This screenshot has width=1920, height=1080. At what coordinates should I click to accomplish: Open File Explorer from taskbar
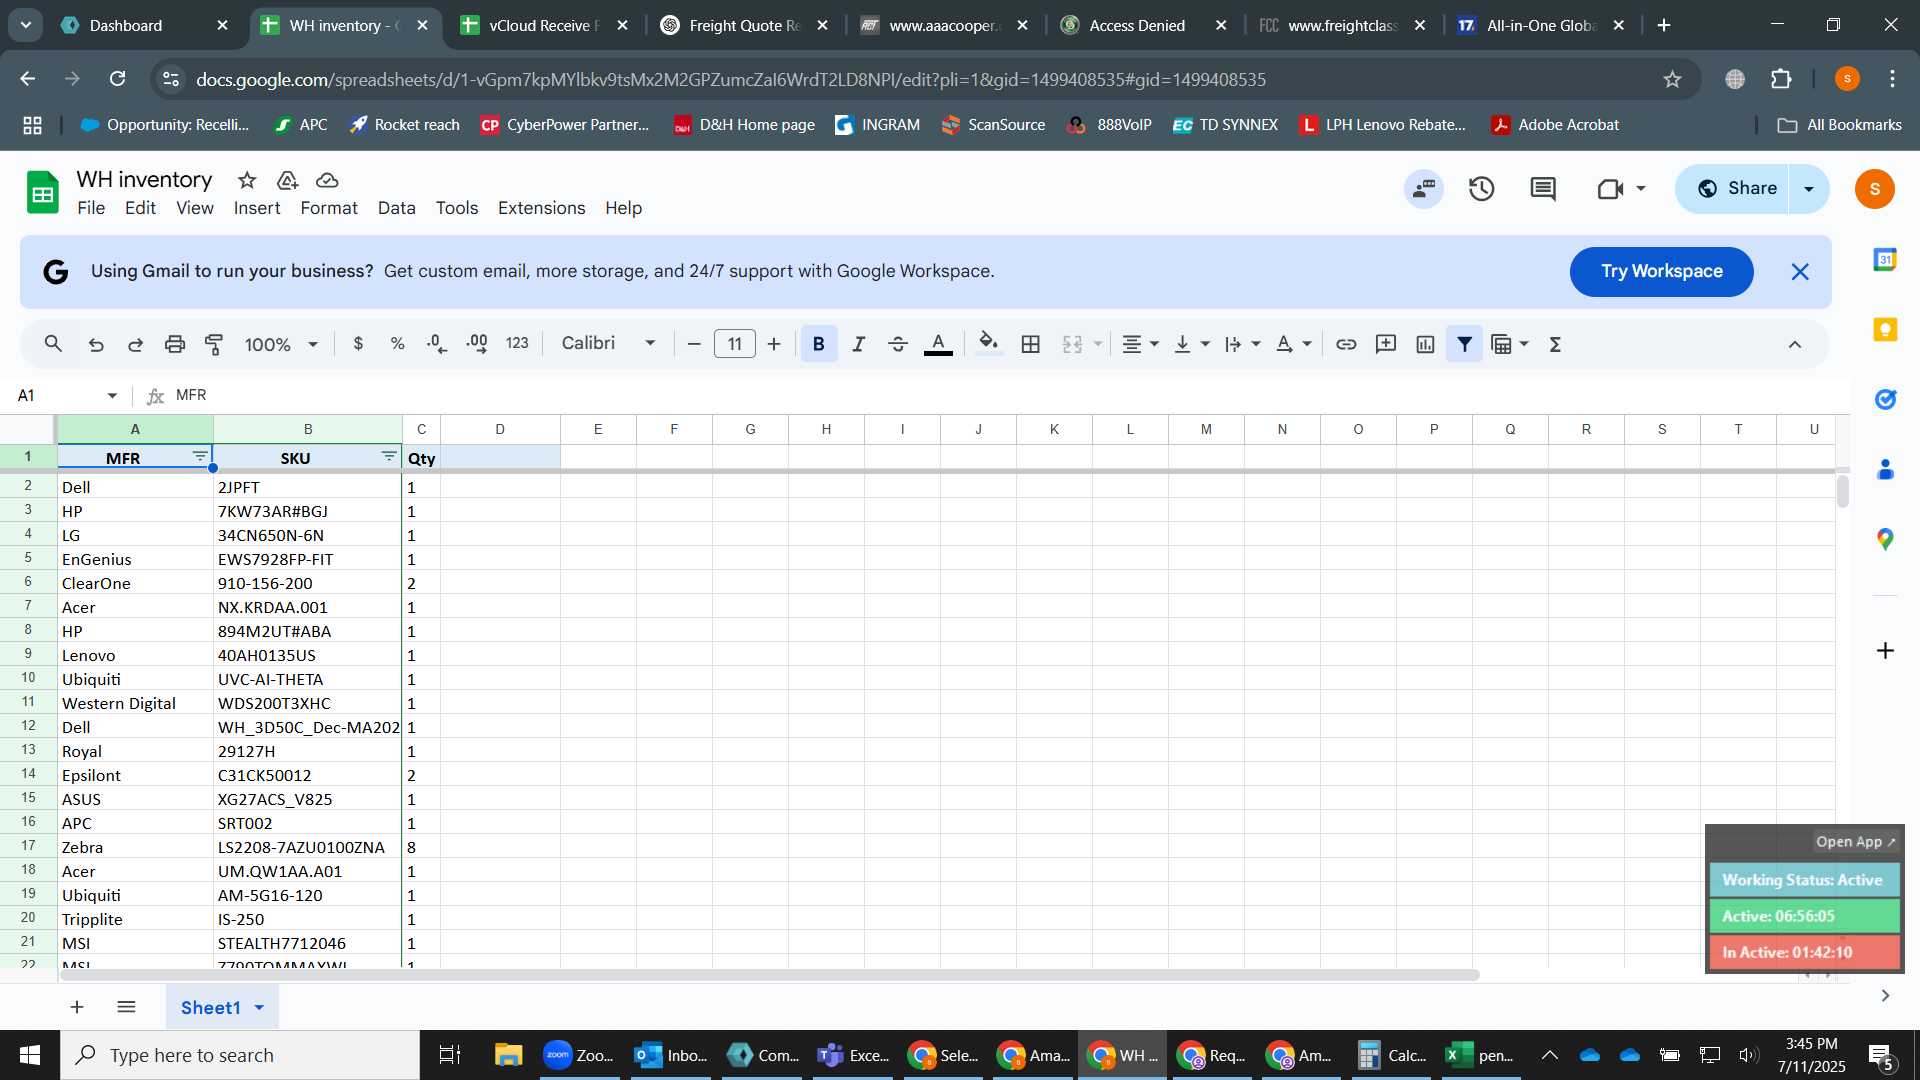tap(508, 1055)
